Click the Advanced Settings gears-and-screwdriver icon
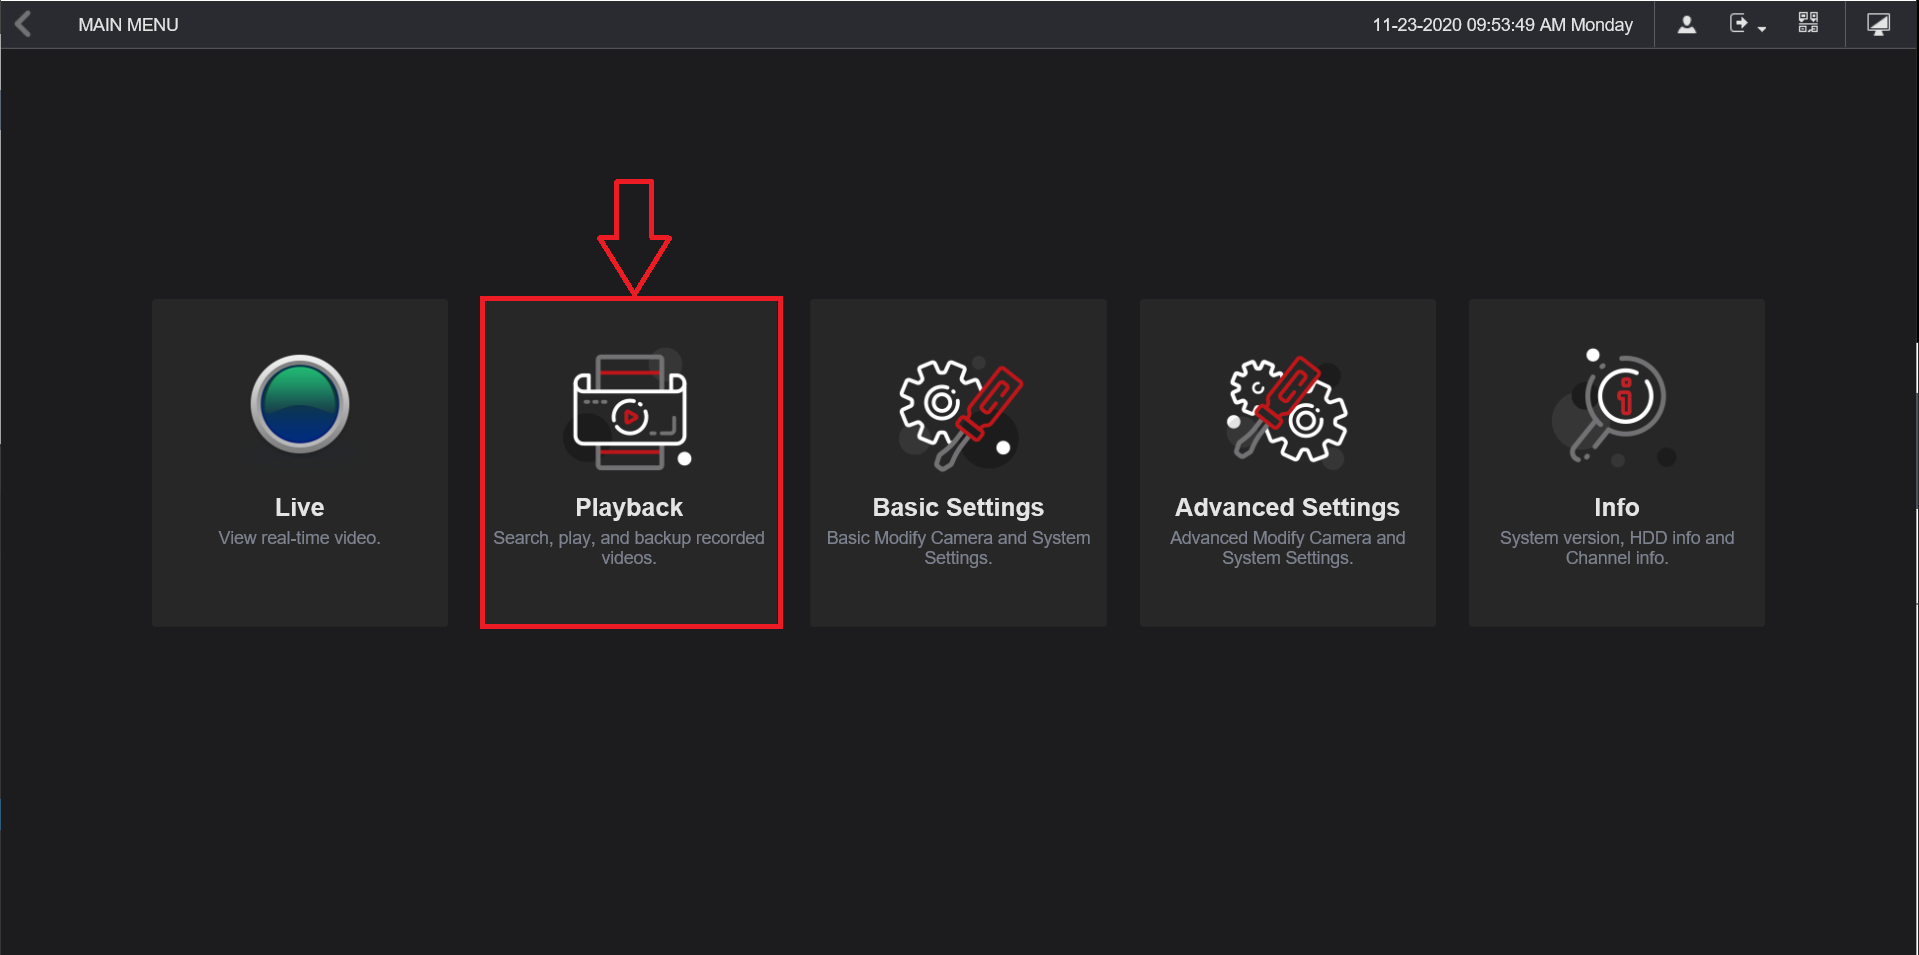The height and width of the screenshot is (955, 1919). click(1287, 410)
